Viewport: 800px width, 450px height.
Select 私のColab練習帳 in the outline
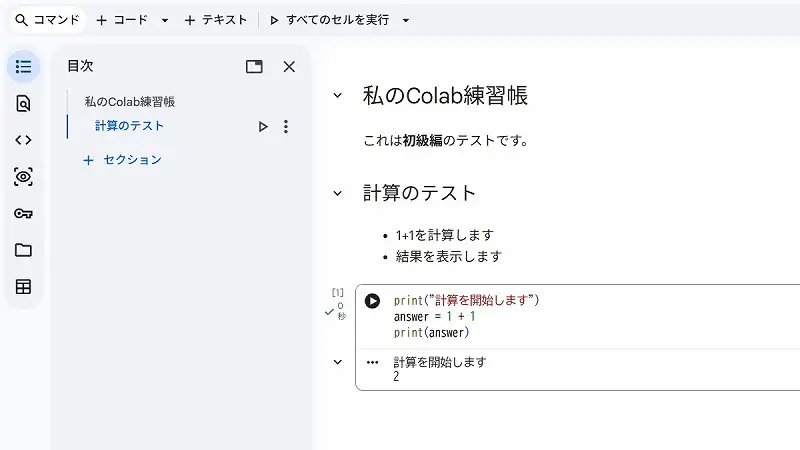click(x=130, y=101)
